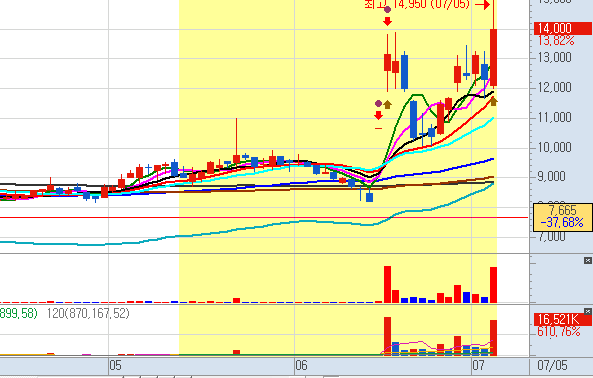Close the volume bar chart panel
Image resolution: width=593 pixels, height=378 pixels.
click(587, 260)
